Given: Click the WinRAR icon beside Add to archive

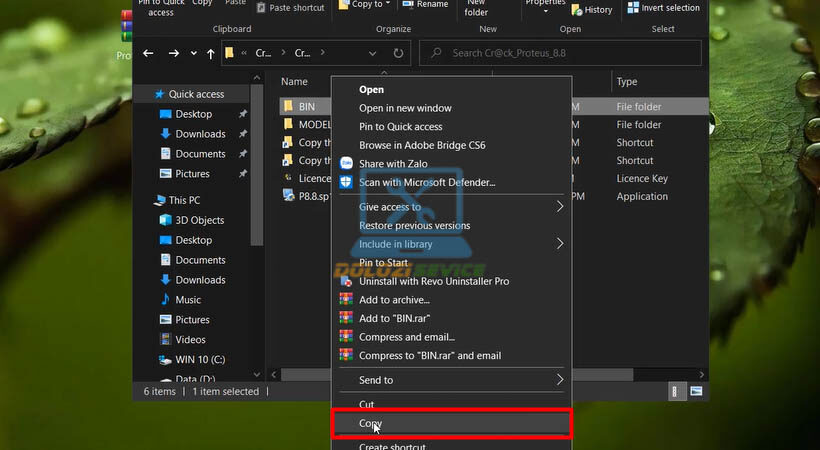Looking at the screenshot, I should coord(346,300).
